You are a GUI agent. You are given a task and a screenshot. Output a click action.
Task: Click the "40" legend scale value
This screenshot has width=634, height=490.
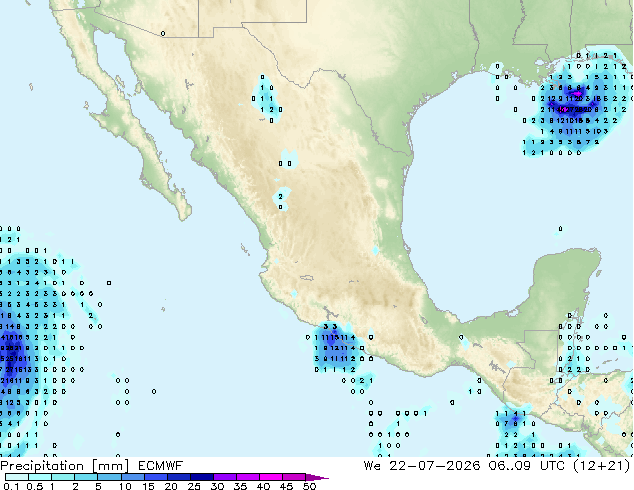tap(263, 486)
